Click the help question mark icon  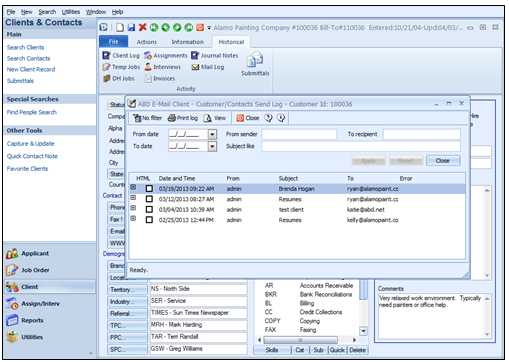point(269,118)
